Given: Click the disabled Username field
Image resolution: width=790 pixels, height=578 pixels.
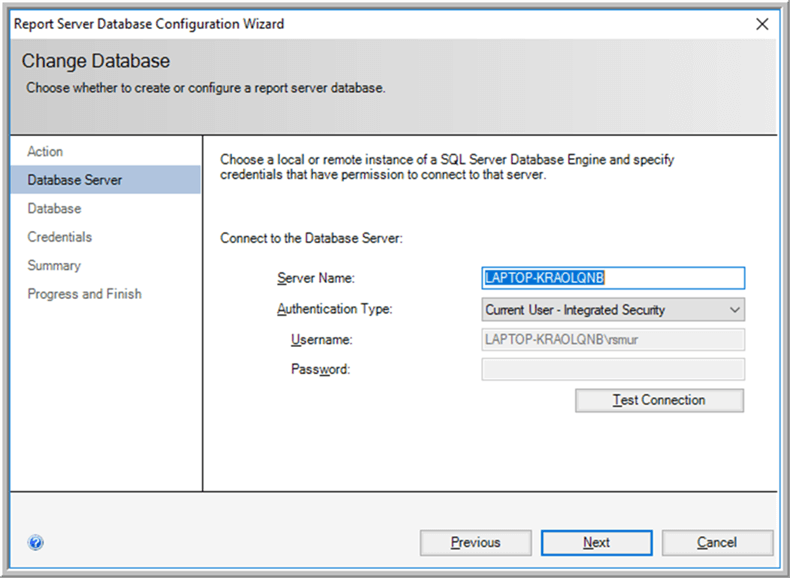Looking at the screenshot, I should pos(613,340).
